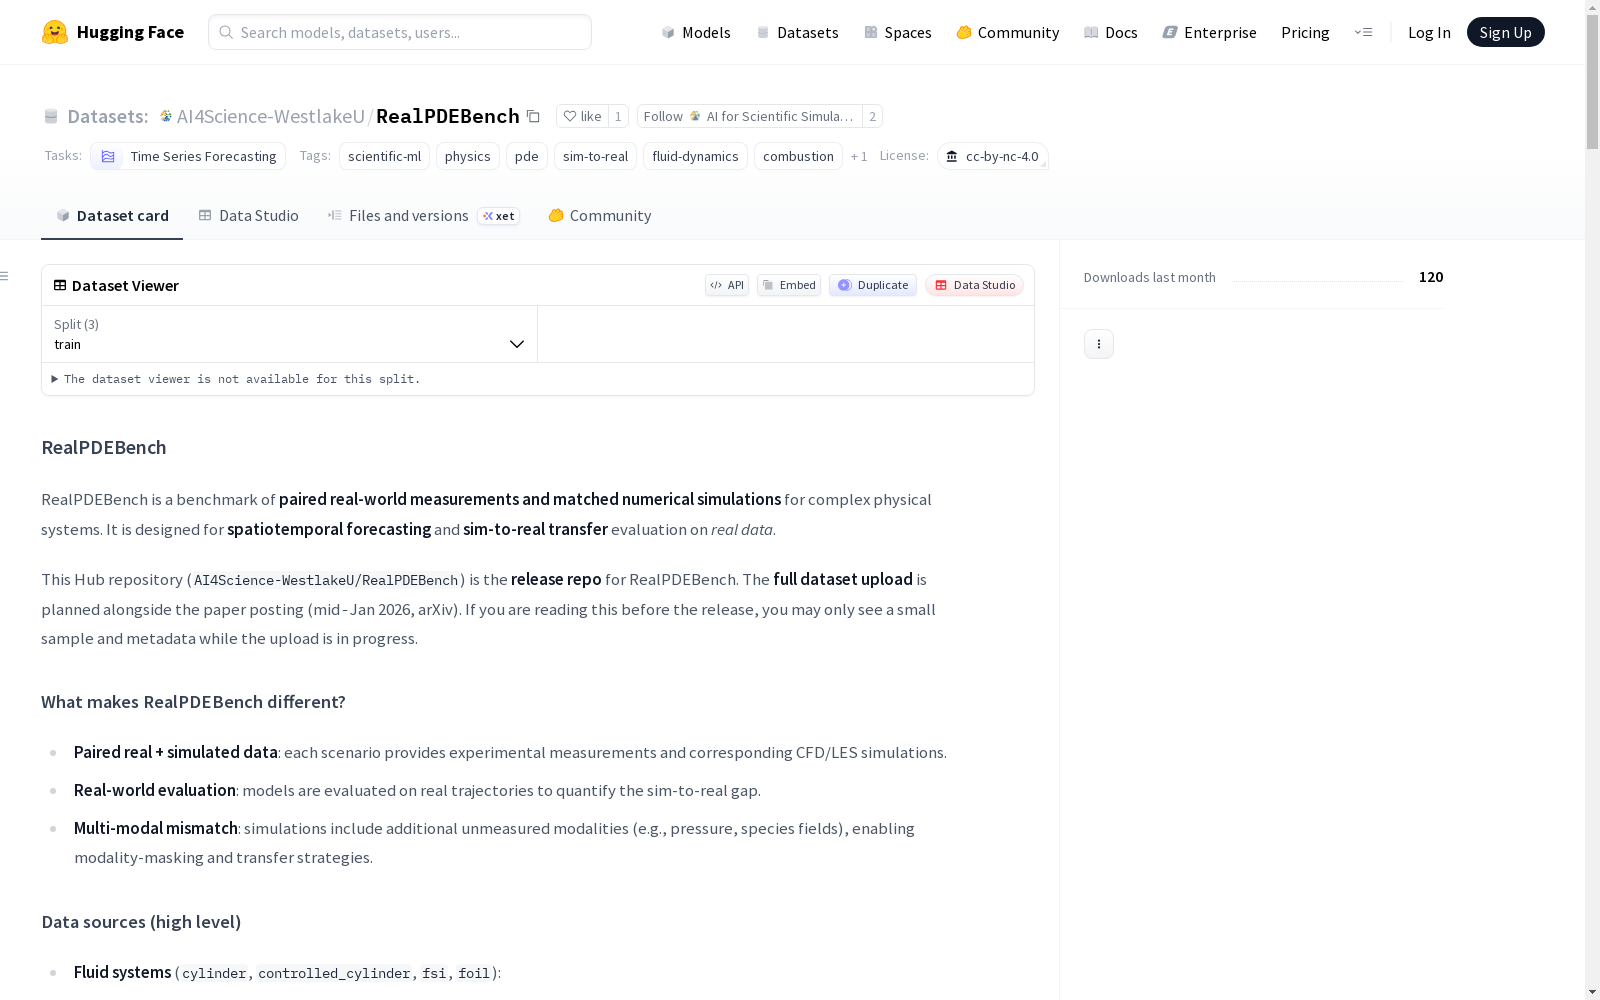The height and width of the screenshot is (1000, 1600).
Task: Go to Models in top navigation
Action: [x=696, y=32]
